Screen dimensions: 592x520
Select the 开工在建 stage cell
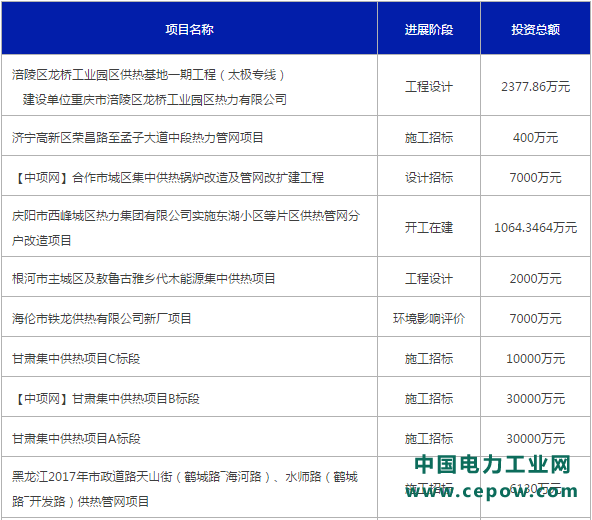429,228
